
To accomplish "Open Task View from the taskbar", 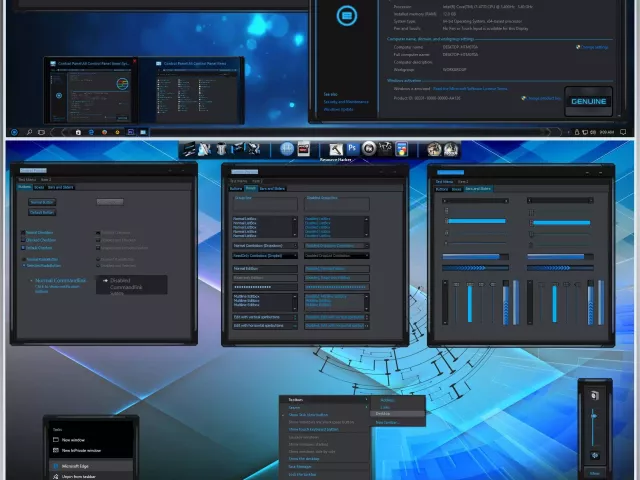I will click(41, 132).
